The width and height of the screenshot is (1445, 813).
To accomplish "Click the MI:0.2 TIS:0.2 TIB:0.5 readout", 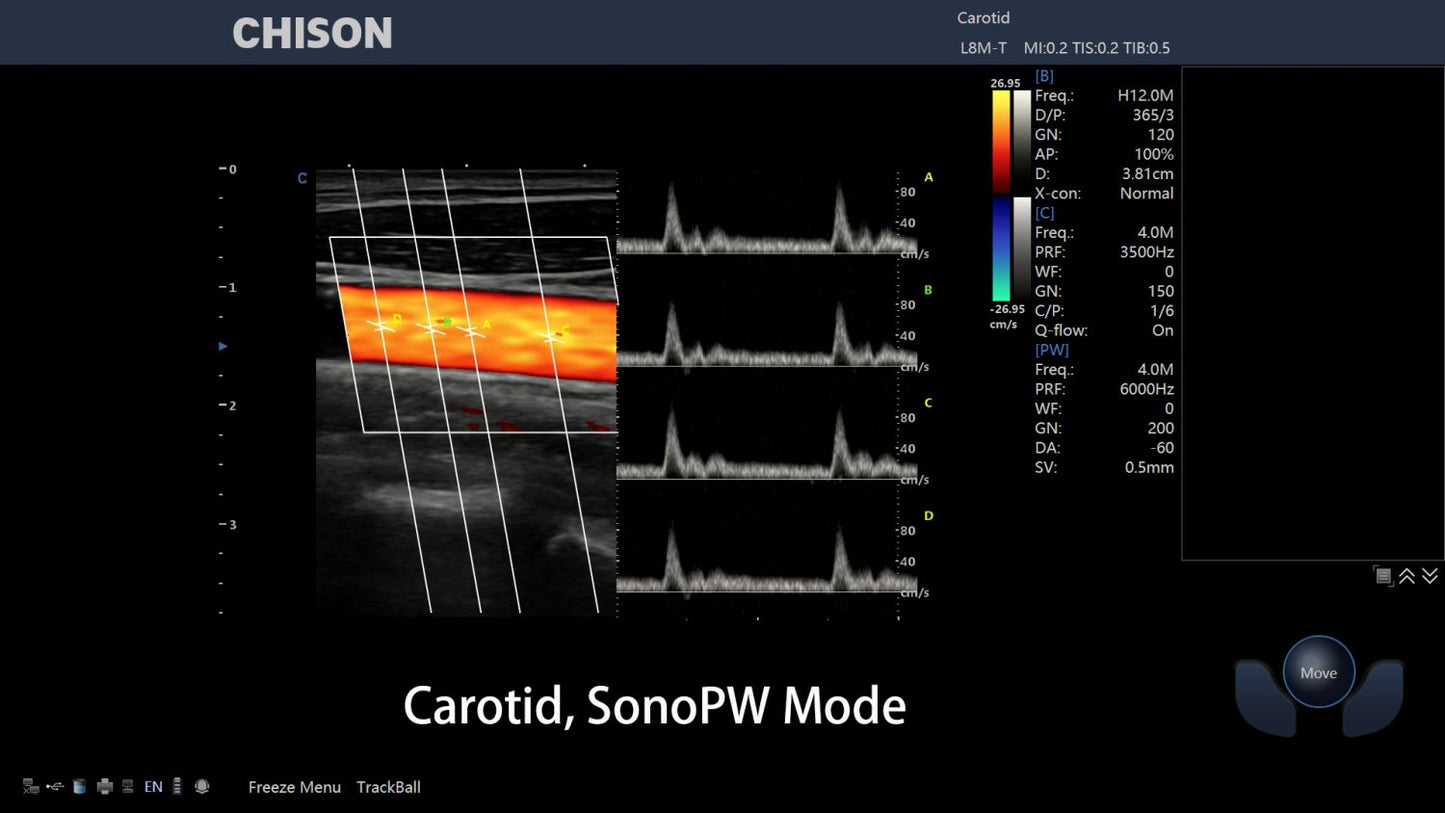I will (x=1097, y=48).
